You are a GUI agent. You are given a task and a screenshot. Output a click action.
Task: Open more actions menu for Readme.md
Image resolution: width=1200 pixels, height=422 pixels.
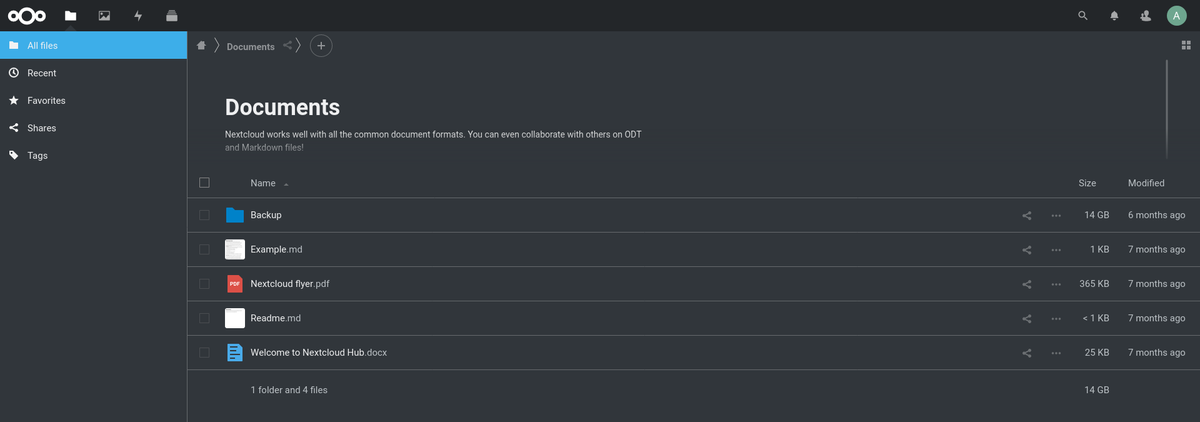pos(1056,318)
